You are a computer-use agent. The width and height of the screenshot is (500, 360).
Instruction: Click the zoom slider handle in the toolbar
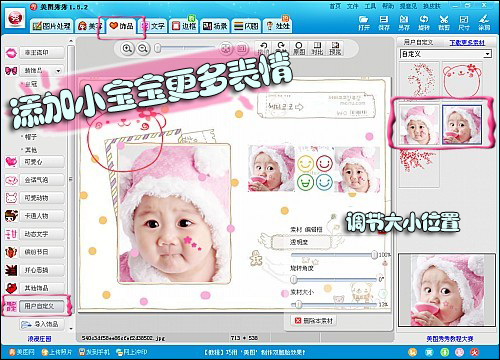[158, 48]
